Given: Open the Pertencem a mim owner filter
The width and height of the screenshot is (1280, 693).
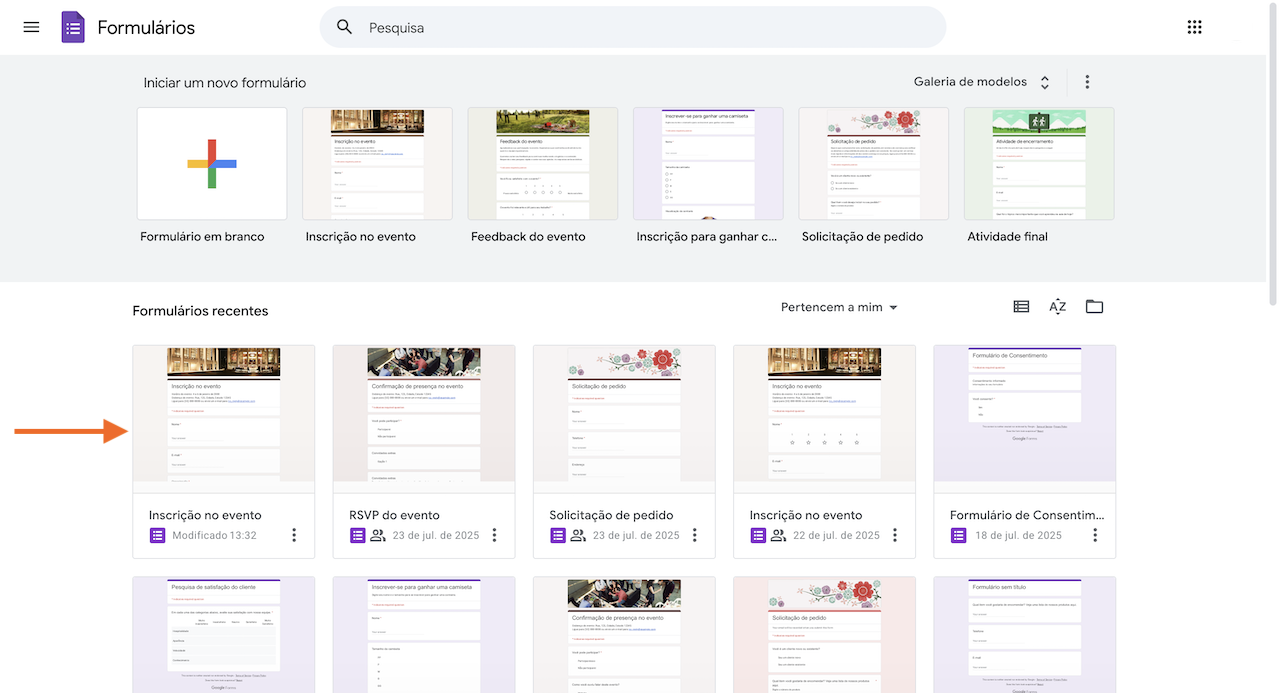Looking at the screenshot, I should coord(839,307).
